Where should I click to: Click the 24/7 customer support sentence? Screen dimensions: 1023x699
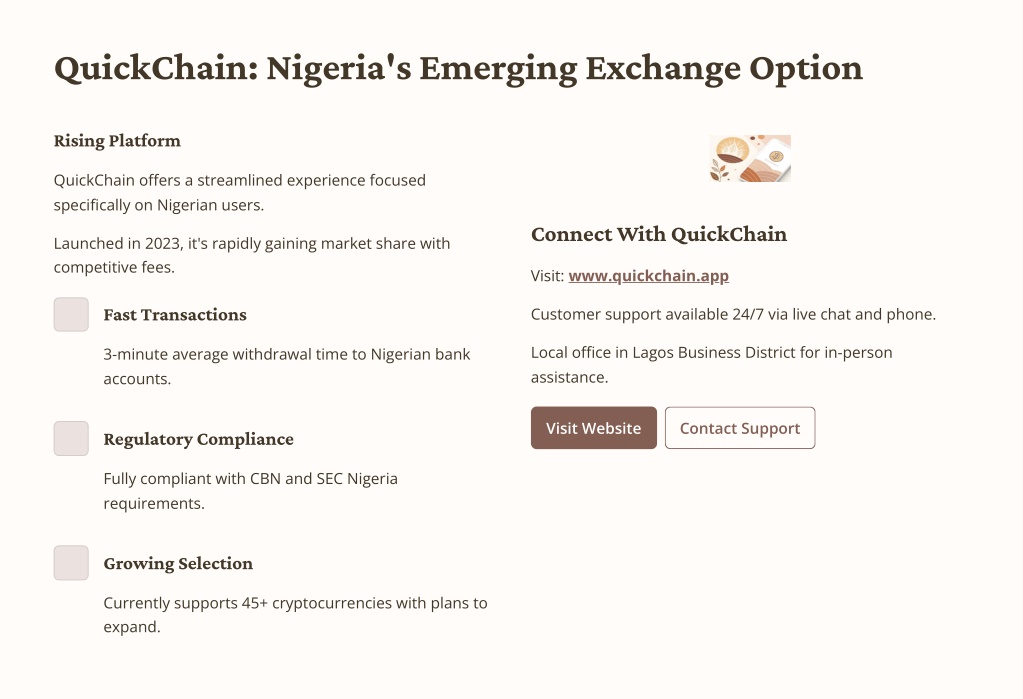point(733,315)
